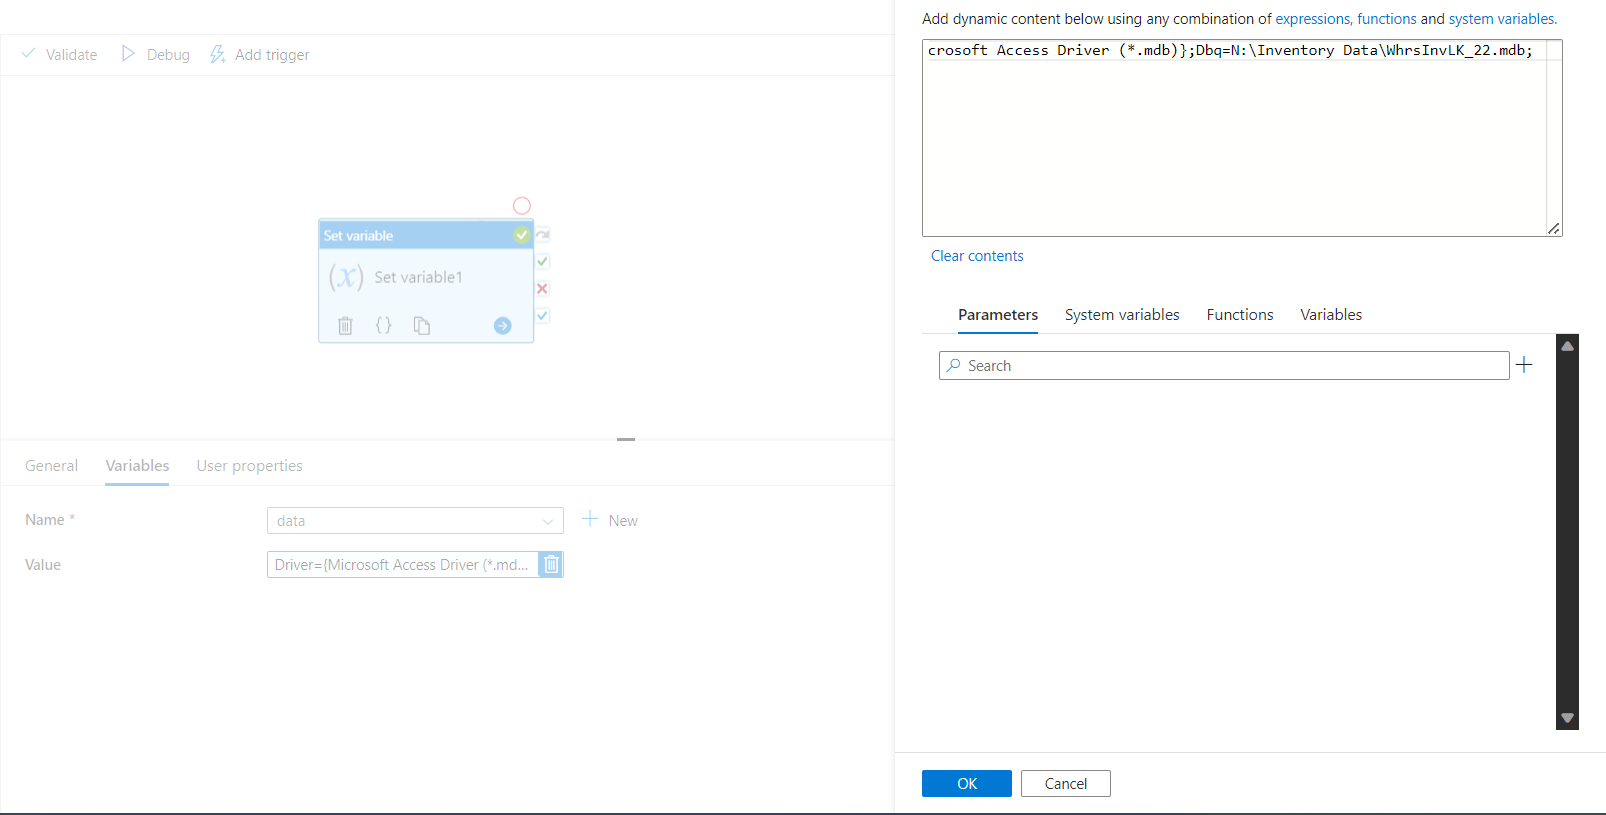1606x815 pixels.
Task: Open the Functions tab
Action: [1240, 315]
